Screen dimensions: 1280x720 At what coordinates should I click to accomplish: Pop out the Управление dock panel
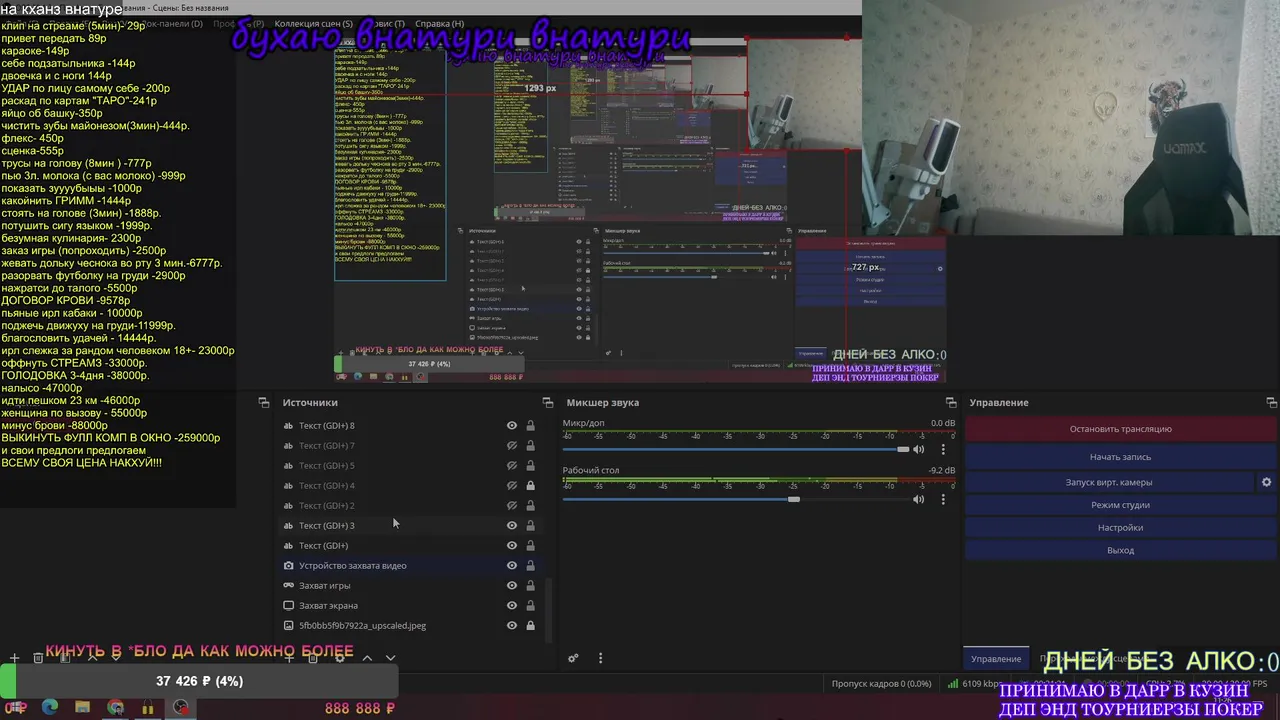1272,402
